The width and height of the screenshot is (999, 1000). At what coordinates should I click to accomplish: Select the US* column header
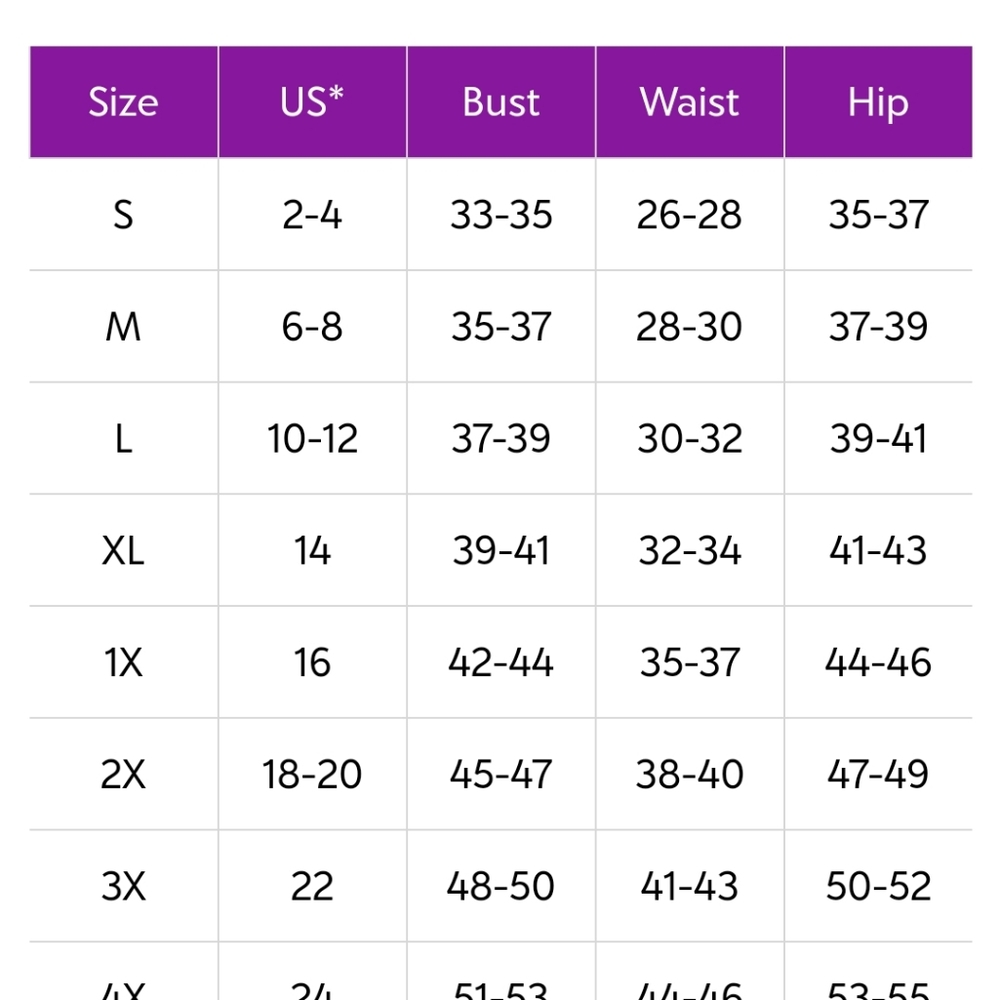coord(312,102)
